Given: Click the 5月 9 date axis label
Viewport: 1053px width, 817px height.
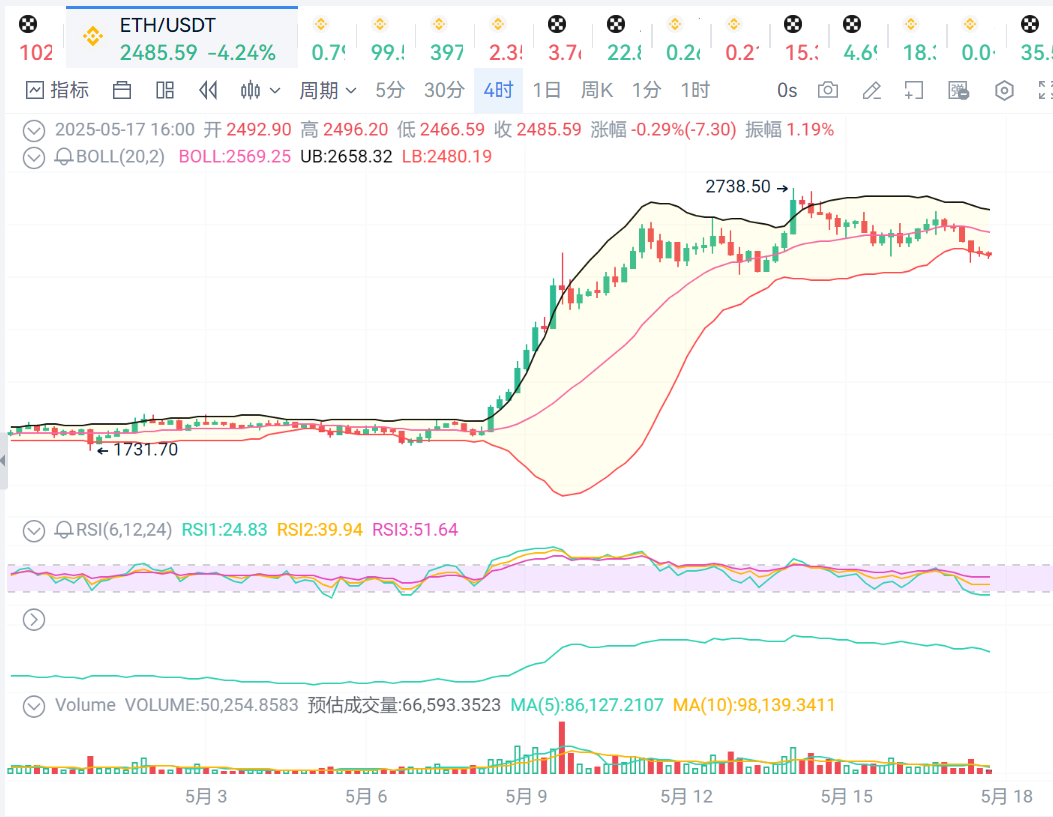Looking at the screenshot, I should (x=526, y=797).
